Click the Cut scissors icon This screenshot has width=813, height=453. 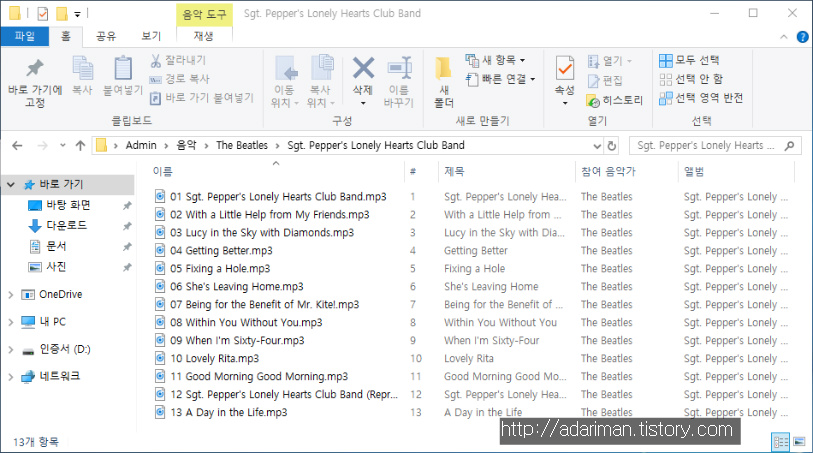(156, 60)
